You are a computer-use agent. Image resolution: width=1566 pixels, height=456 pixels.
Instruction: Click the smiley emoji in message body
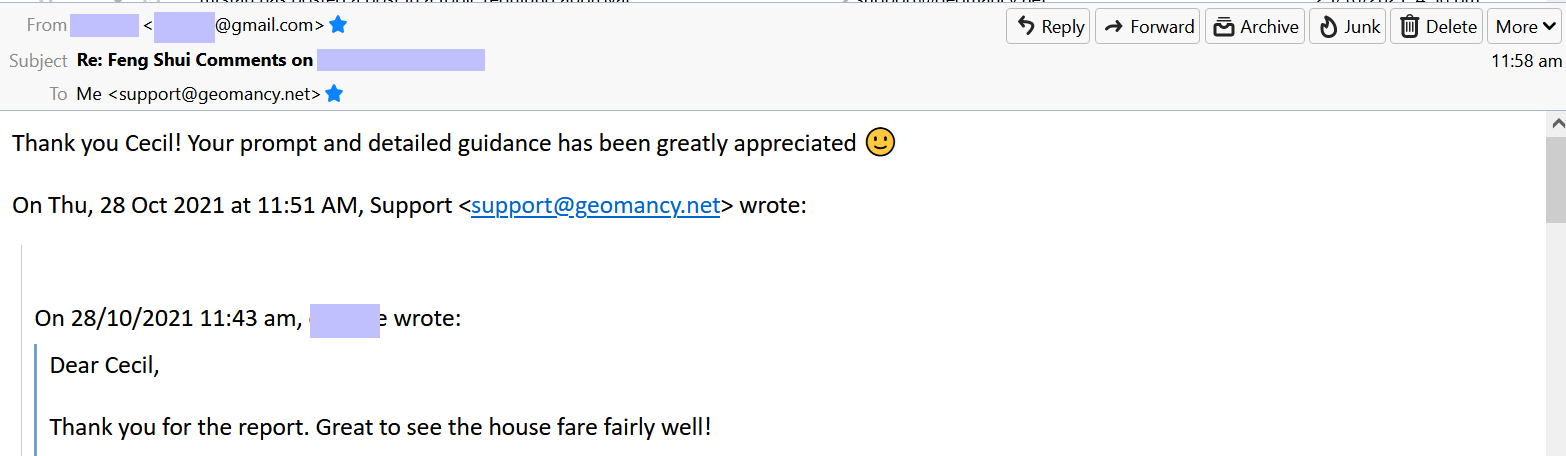click(880, 143)
